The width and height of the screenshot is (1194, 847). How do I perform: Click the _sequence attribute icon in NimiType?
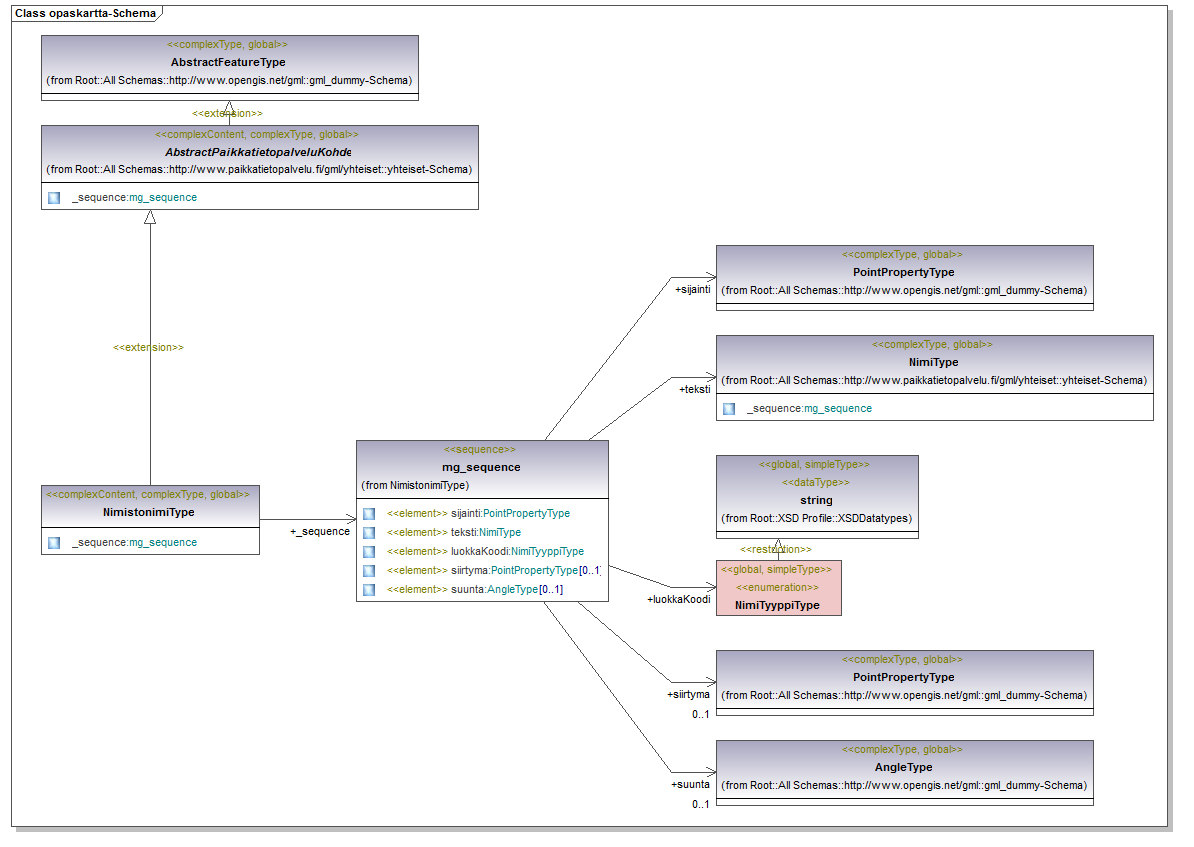(729, 408)
